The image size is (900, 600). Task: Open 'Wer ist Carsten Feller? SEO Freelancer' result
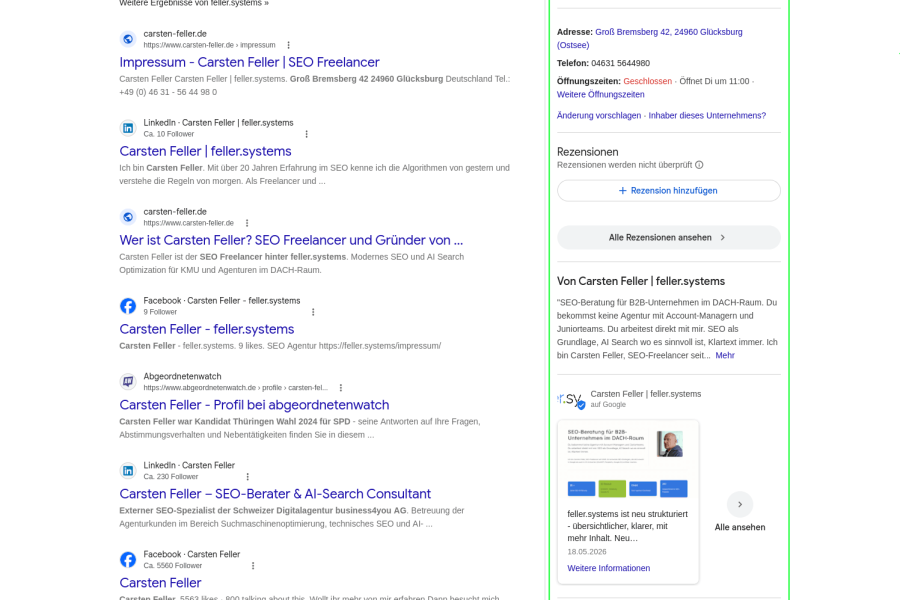(x=291, y=240)
